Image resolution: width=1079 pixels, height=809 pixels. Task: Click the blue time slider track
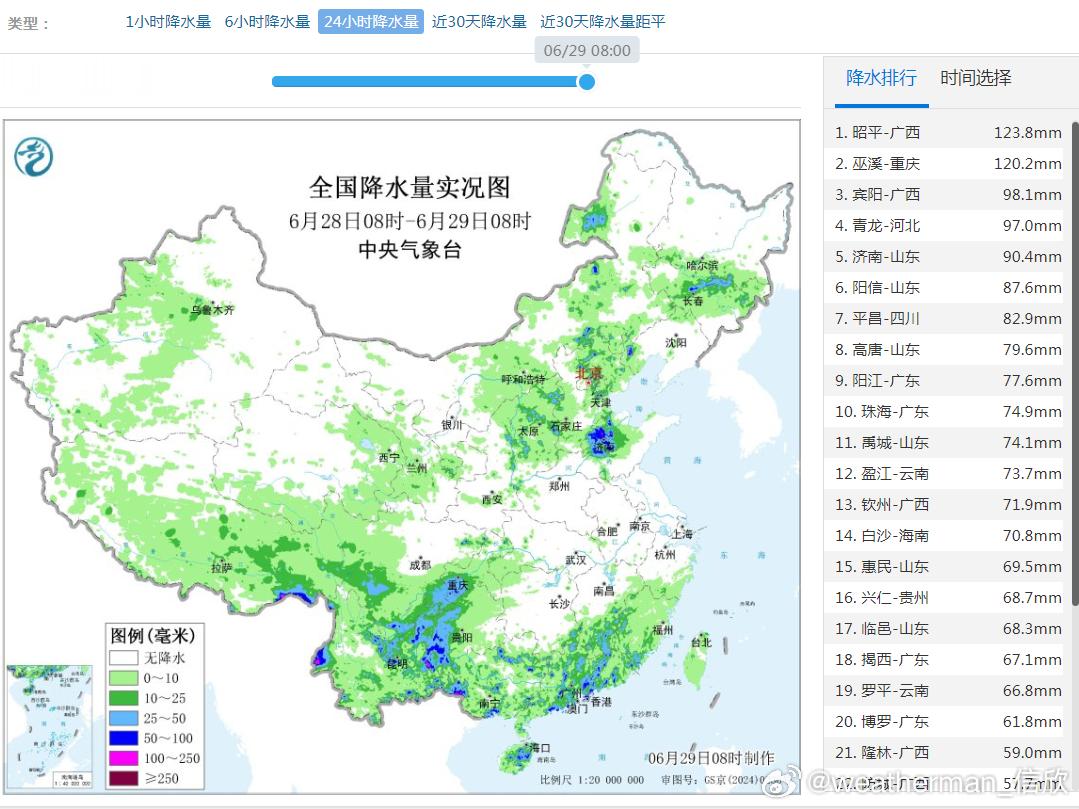[x=427, y=82]
